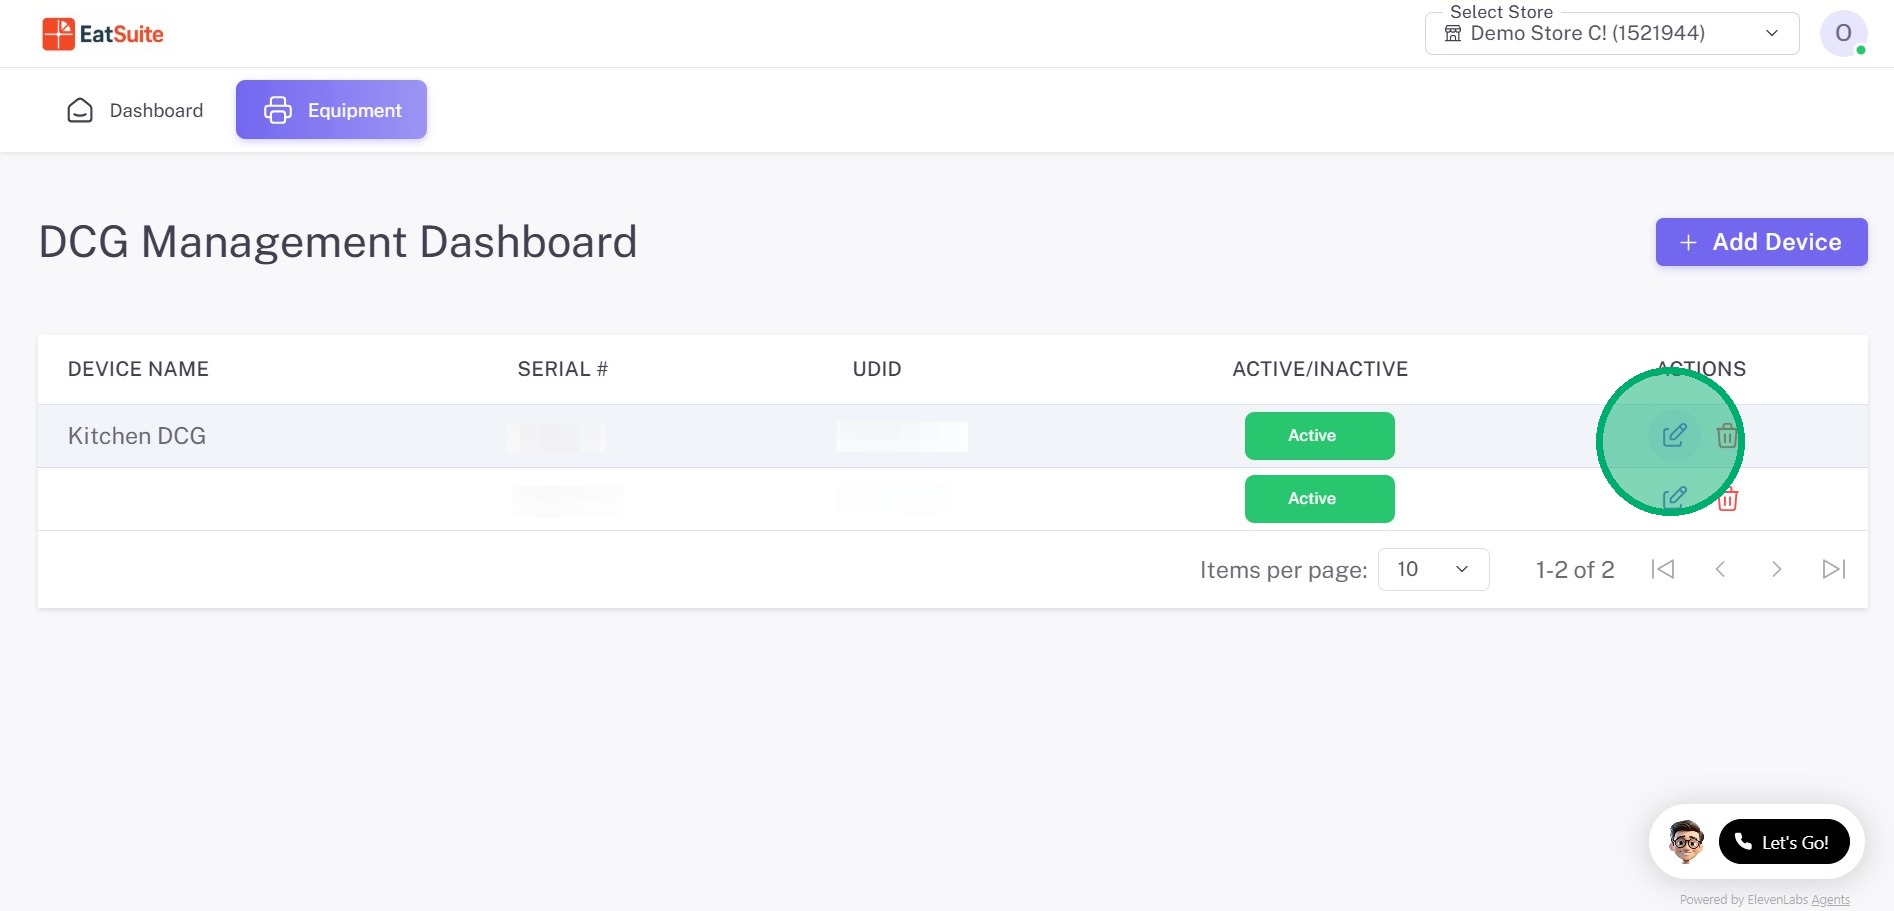This screenshot has width=1894, height=911.
Task: Expand the Items per page dropdown
Action: (x=1433, y=569)
